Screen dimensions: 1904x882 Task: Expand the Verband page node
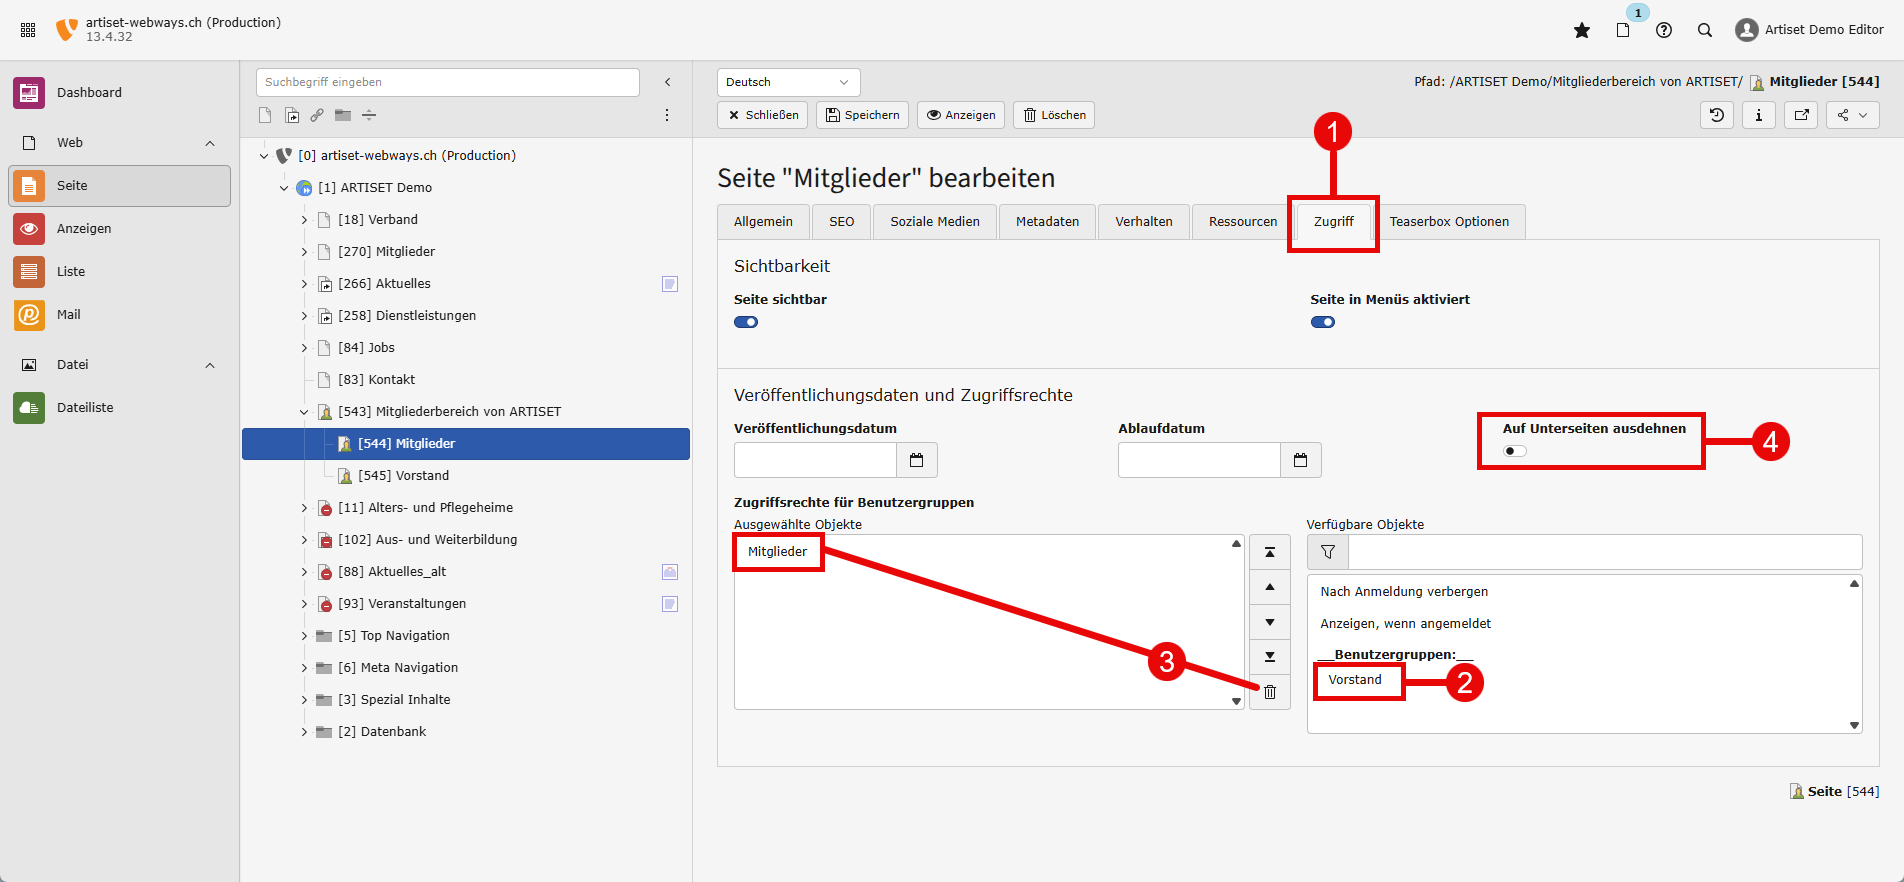point(304,220)
